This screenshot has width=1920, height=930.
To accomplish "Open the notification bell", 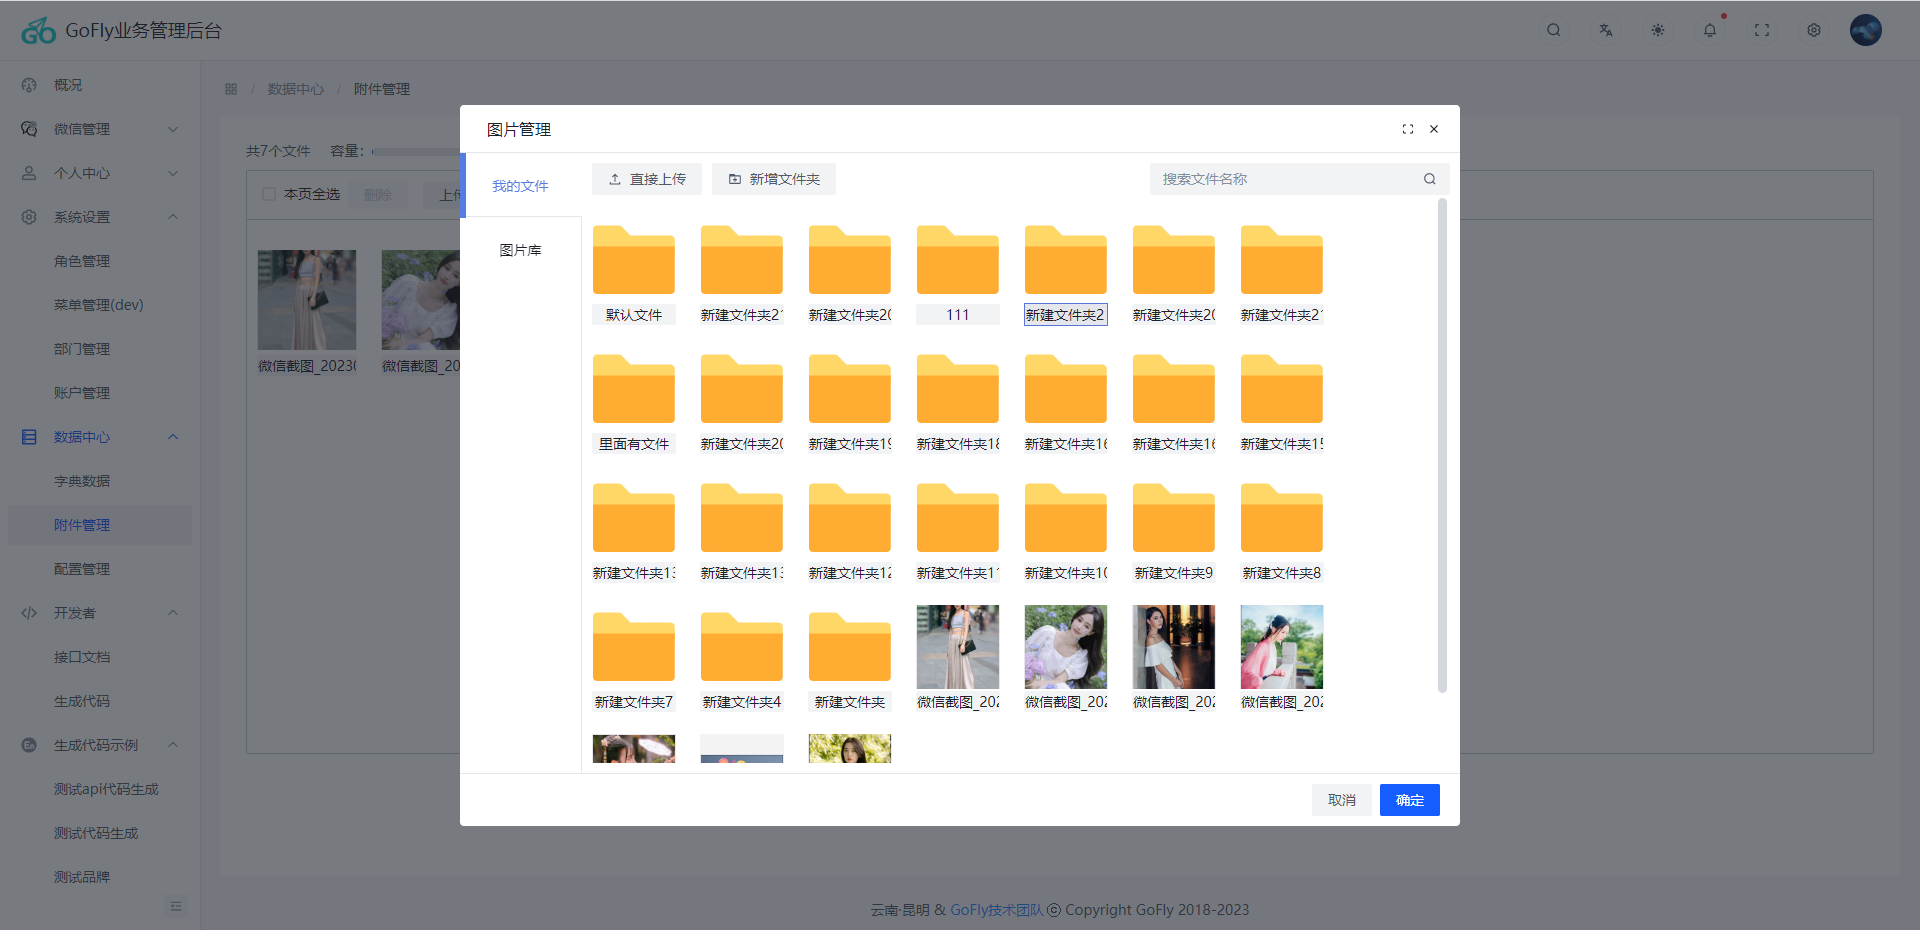I will click(1709, 30).
